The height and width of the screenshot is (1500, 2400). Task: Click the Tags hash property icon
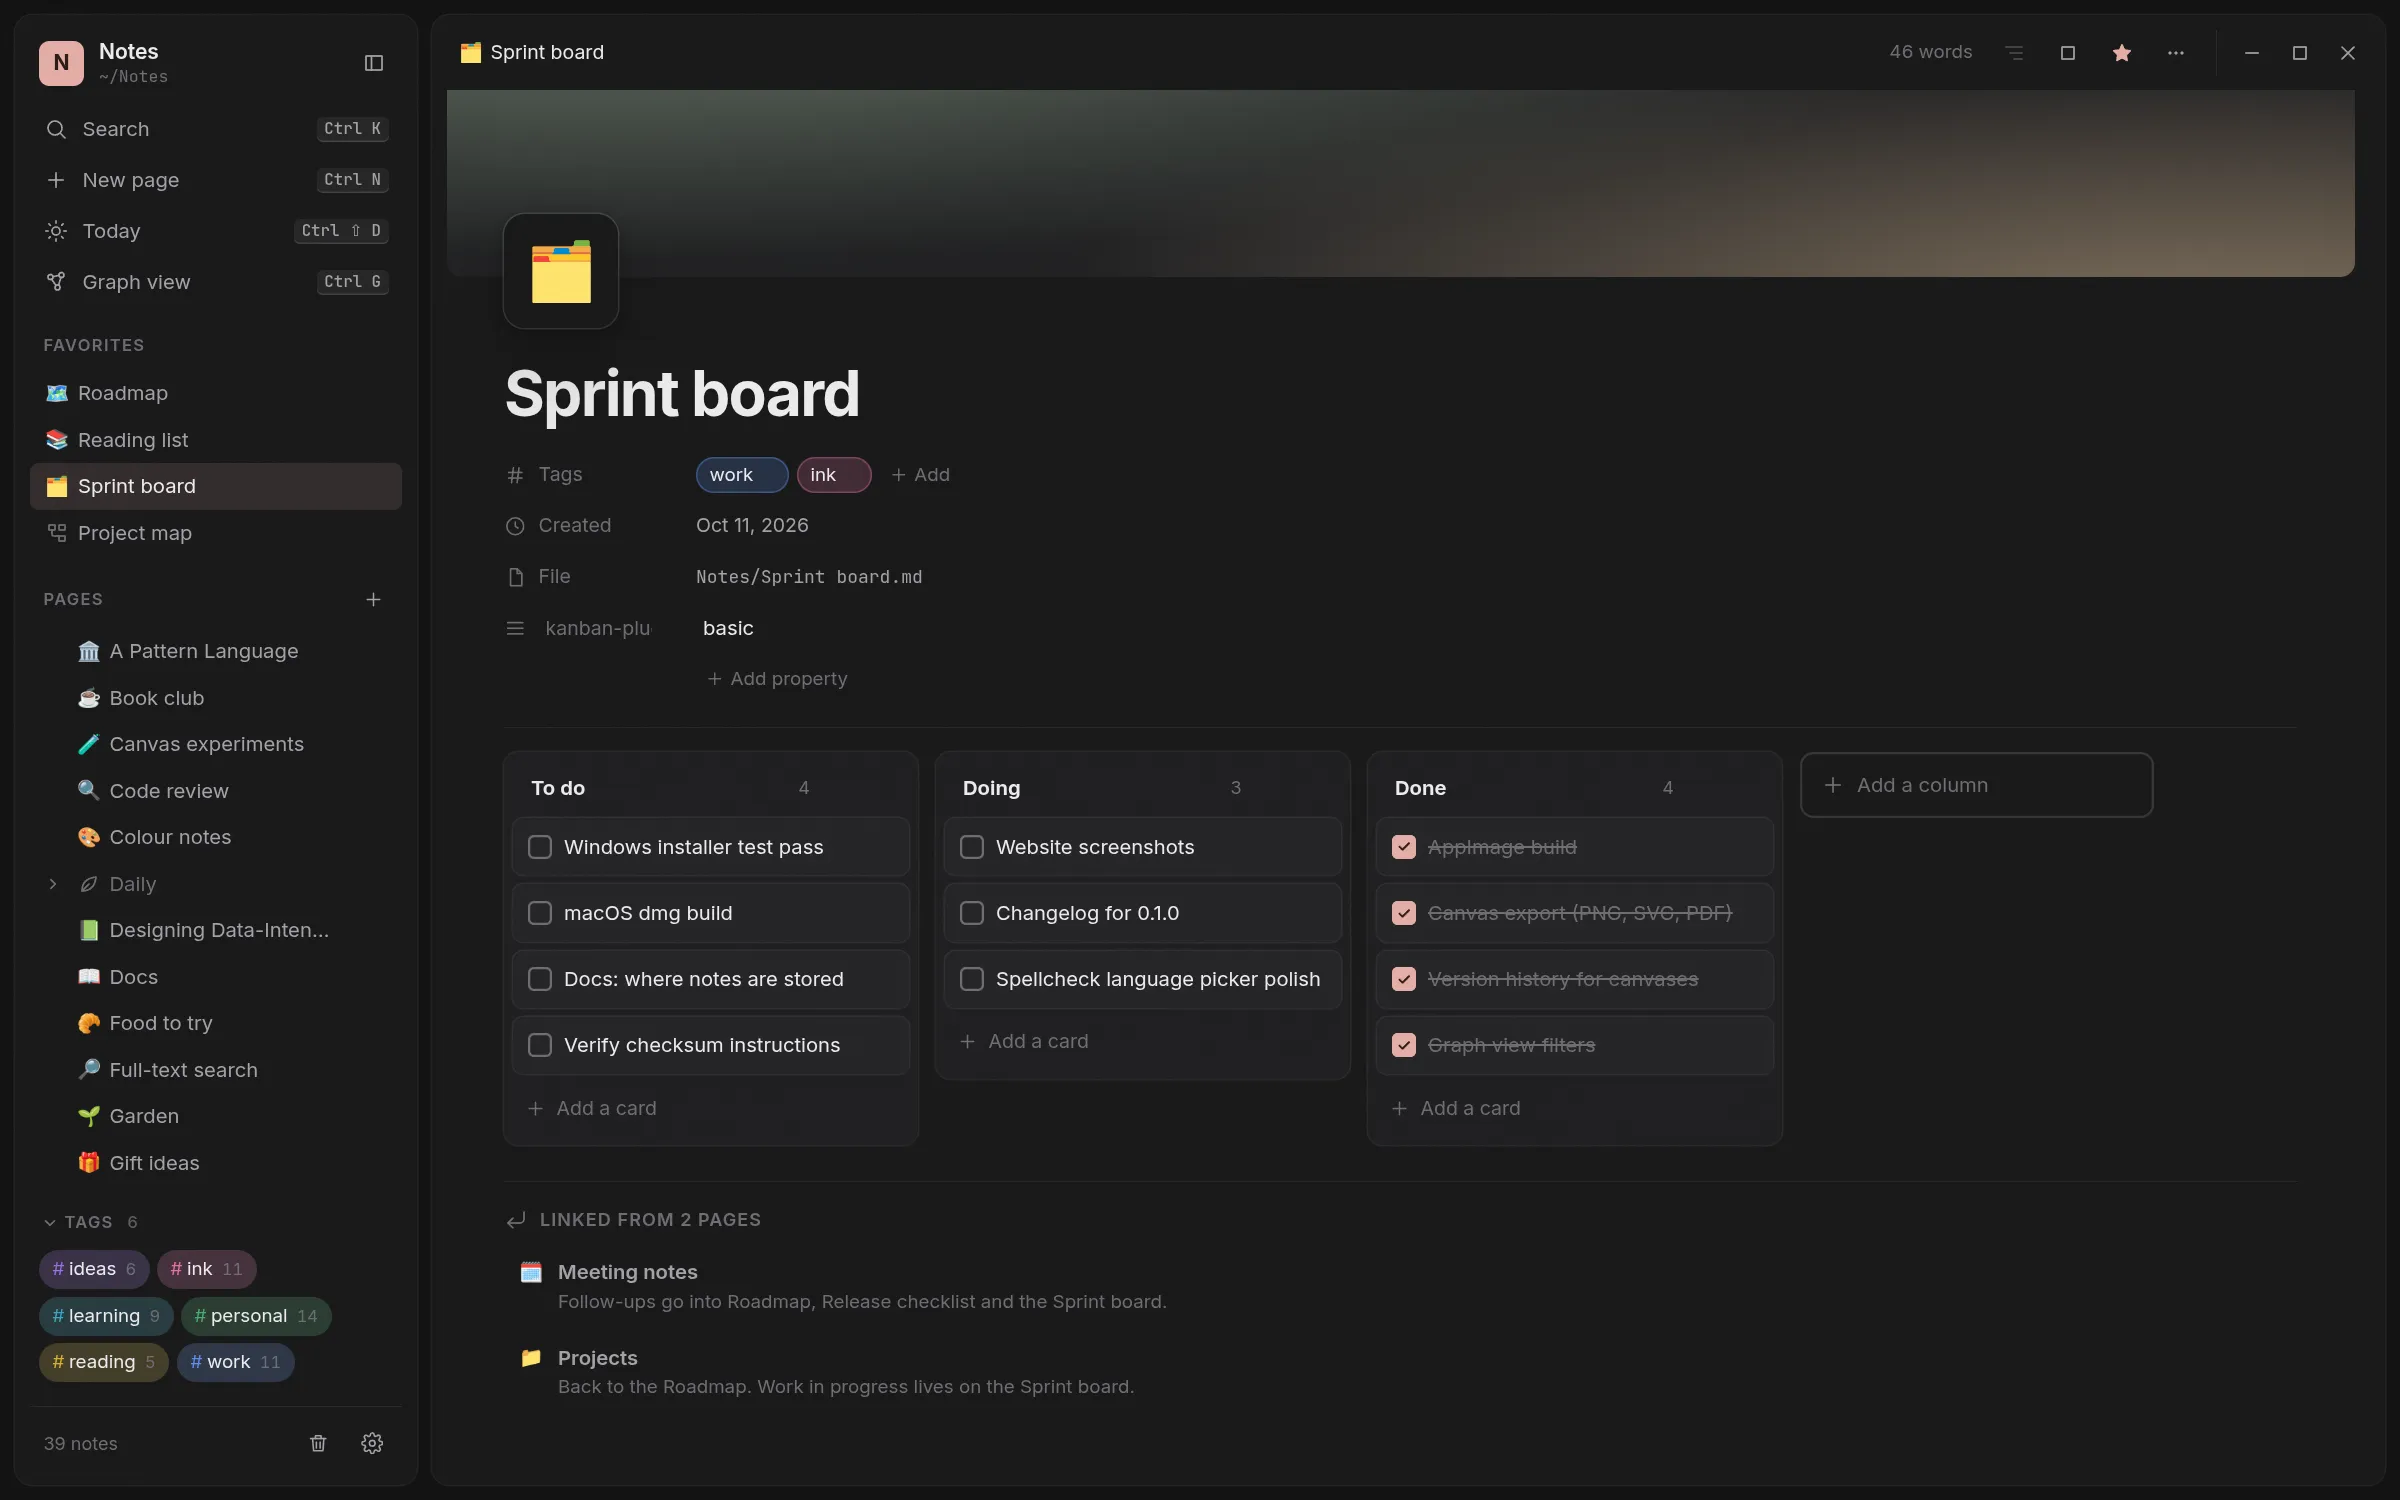point(515,475)
